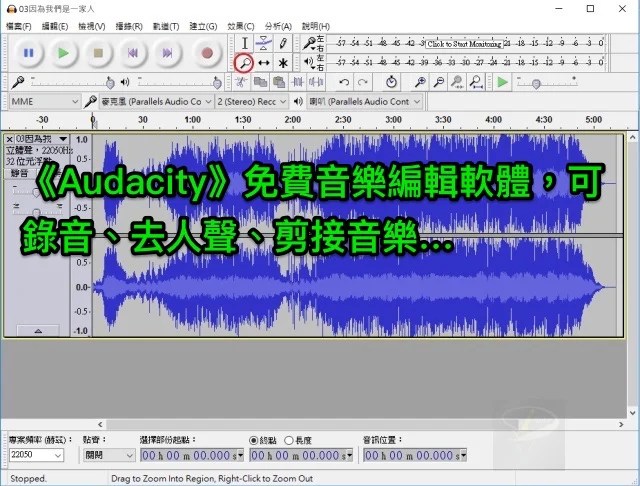Image resolution: width=640 pixels, height=486 pixels.
Task: Select the Selection (I-beam) tool
Action: coord(244,43)
